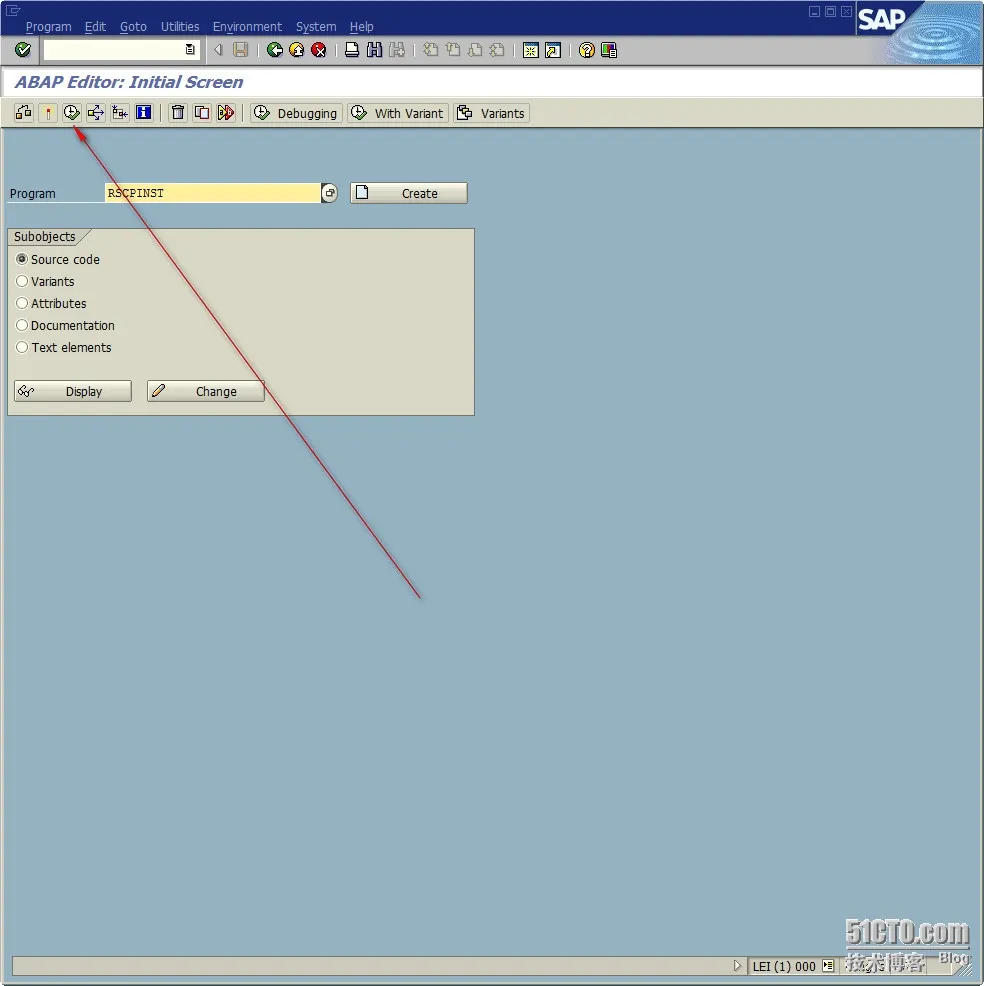The width and height of the screenshot is (984, 986).
Task: Click the green Back arrow icon
Action: coord(274,50)
